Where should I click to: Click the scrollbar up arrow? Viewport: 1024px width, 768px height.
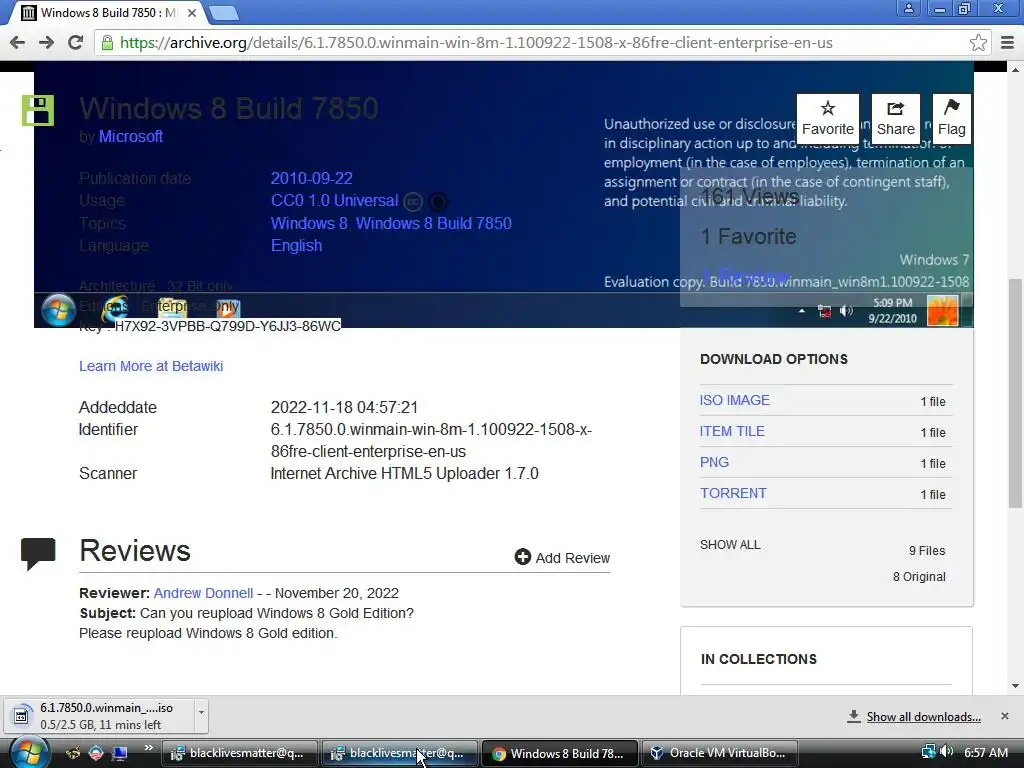pos(1015,69)
